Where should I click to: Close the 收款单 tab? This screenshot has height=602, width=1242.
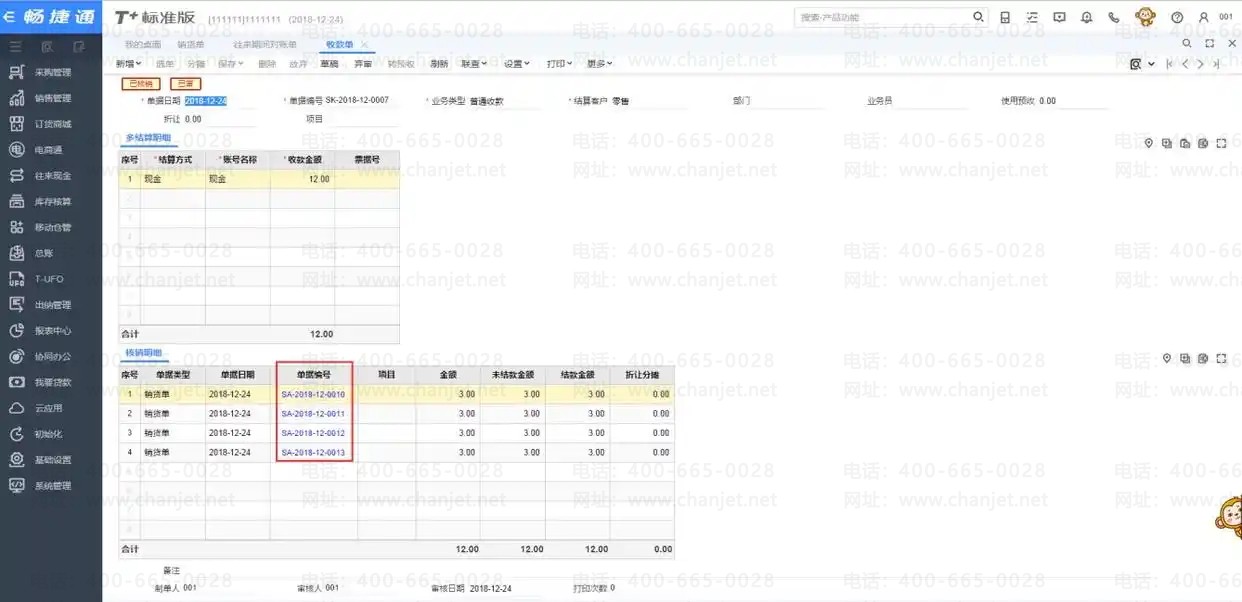(x=365, y=44)
